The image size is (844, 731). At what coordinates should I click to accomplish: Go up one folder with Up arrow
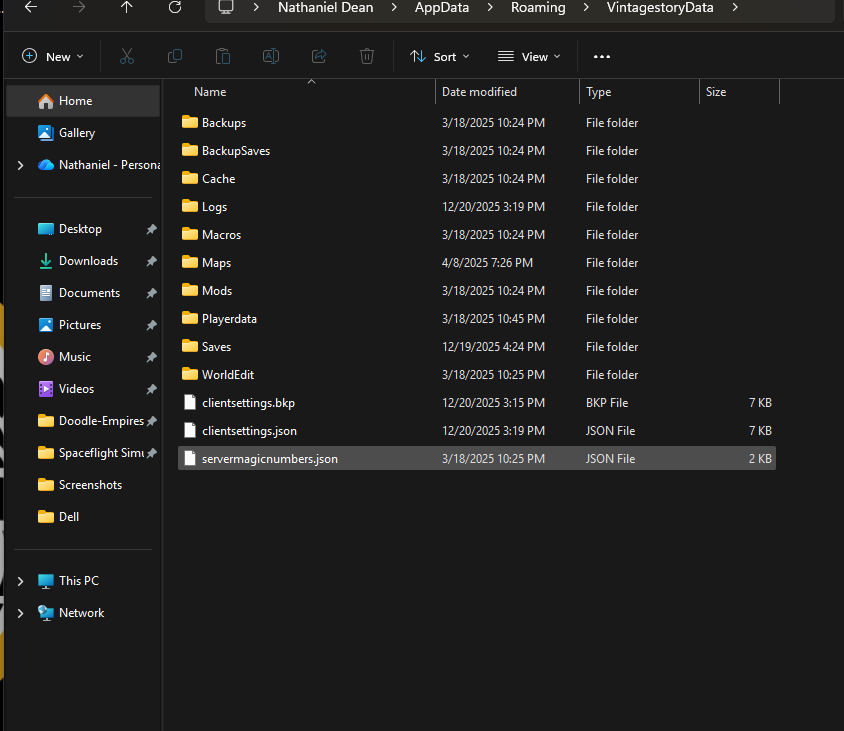[x=126, y=8]
